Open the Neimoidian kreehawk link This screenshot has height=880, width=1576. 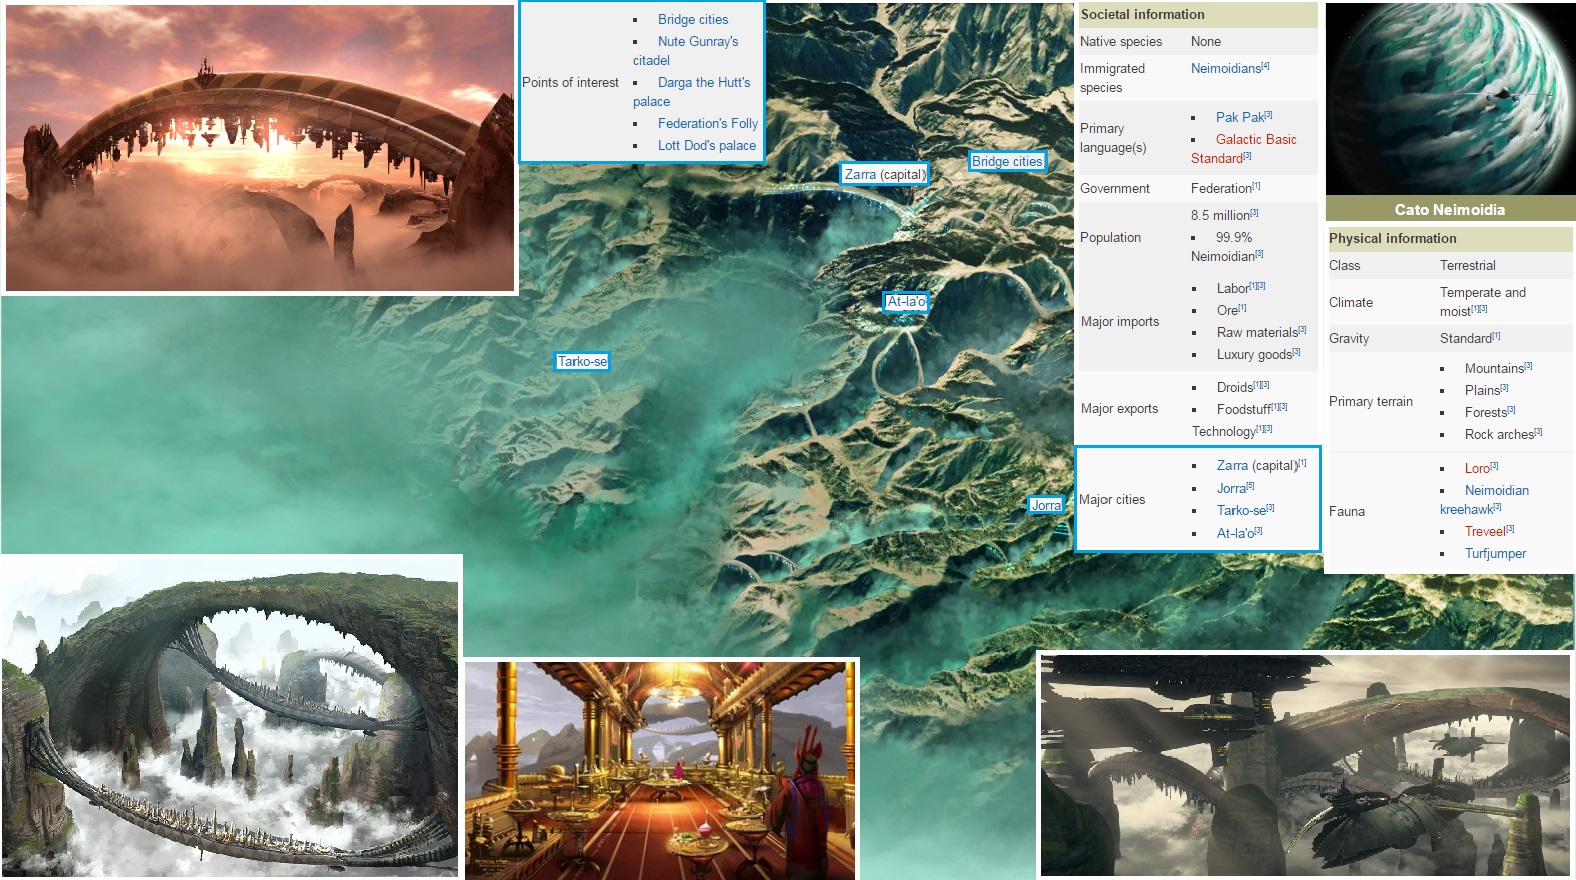point(1496,491)
